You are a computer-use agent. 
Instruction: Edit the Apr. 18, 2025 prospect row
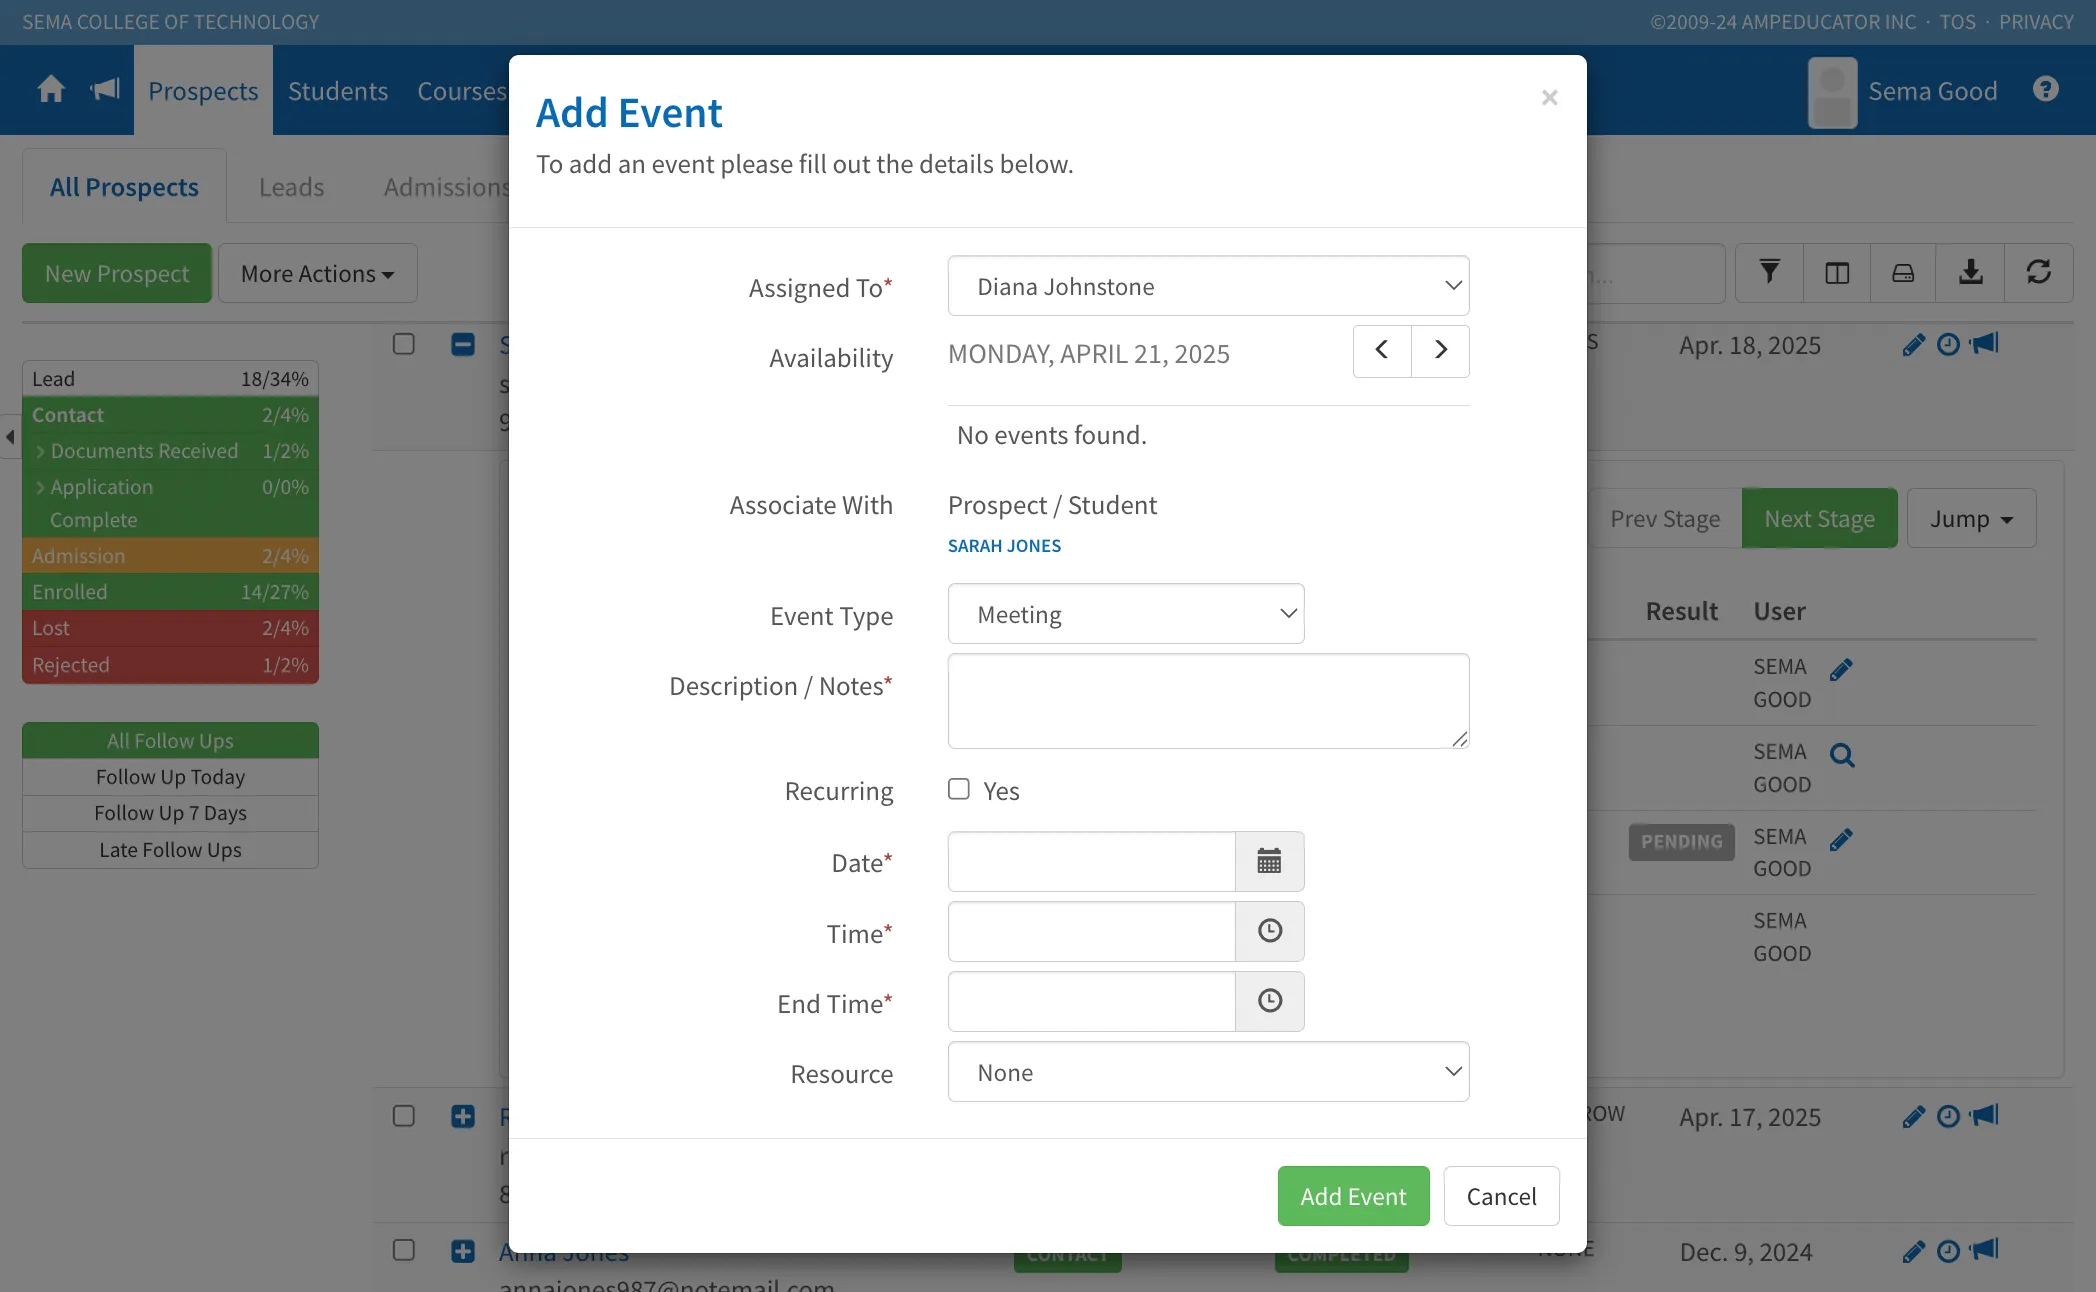(1913, 345)
